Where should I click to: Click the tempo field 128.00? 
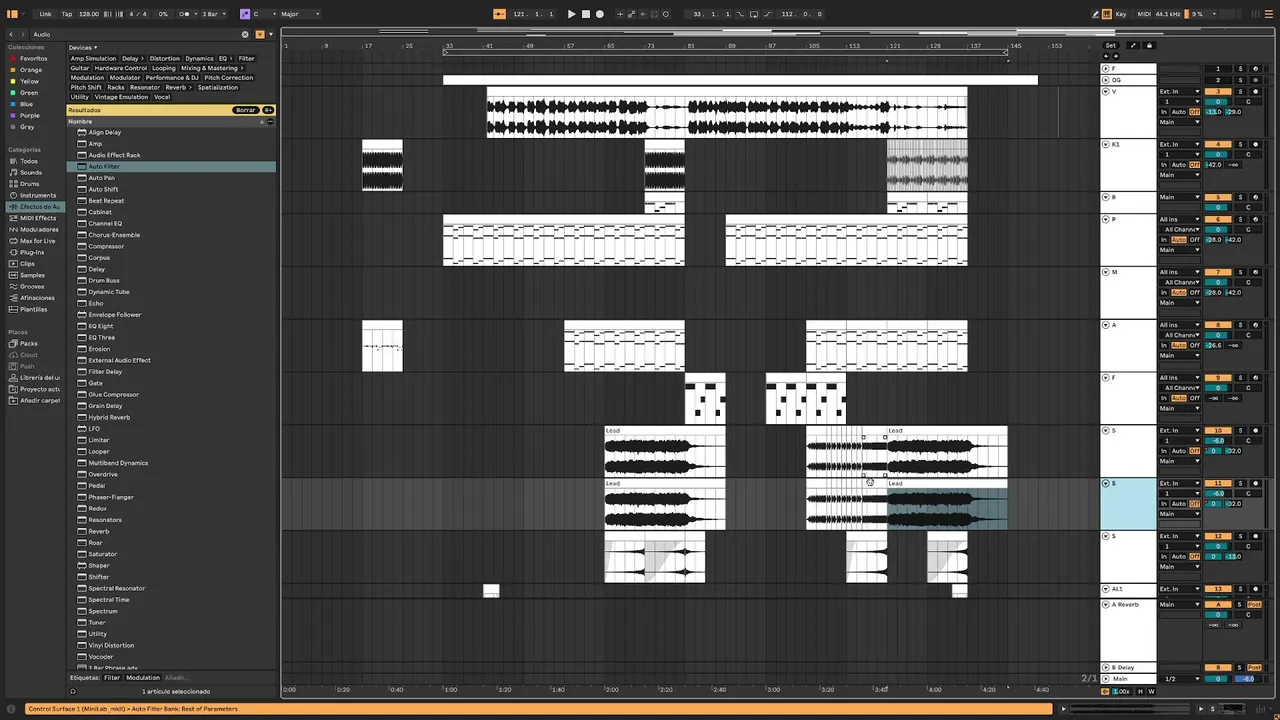89,14
